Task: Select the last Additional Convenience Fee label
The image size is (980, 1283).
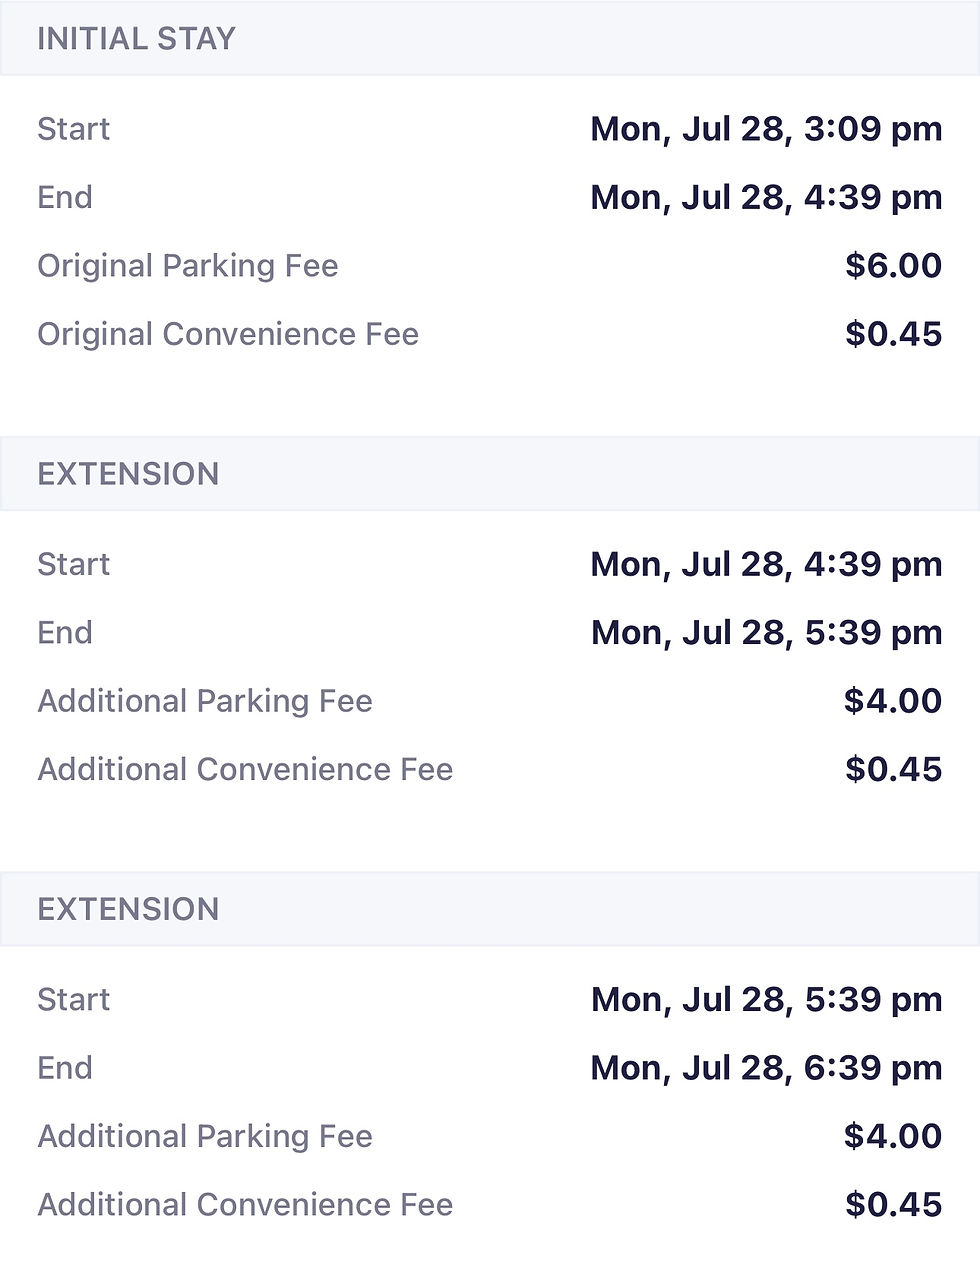Action: [245, 1204]
